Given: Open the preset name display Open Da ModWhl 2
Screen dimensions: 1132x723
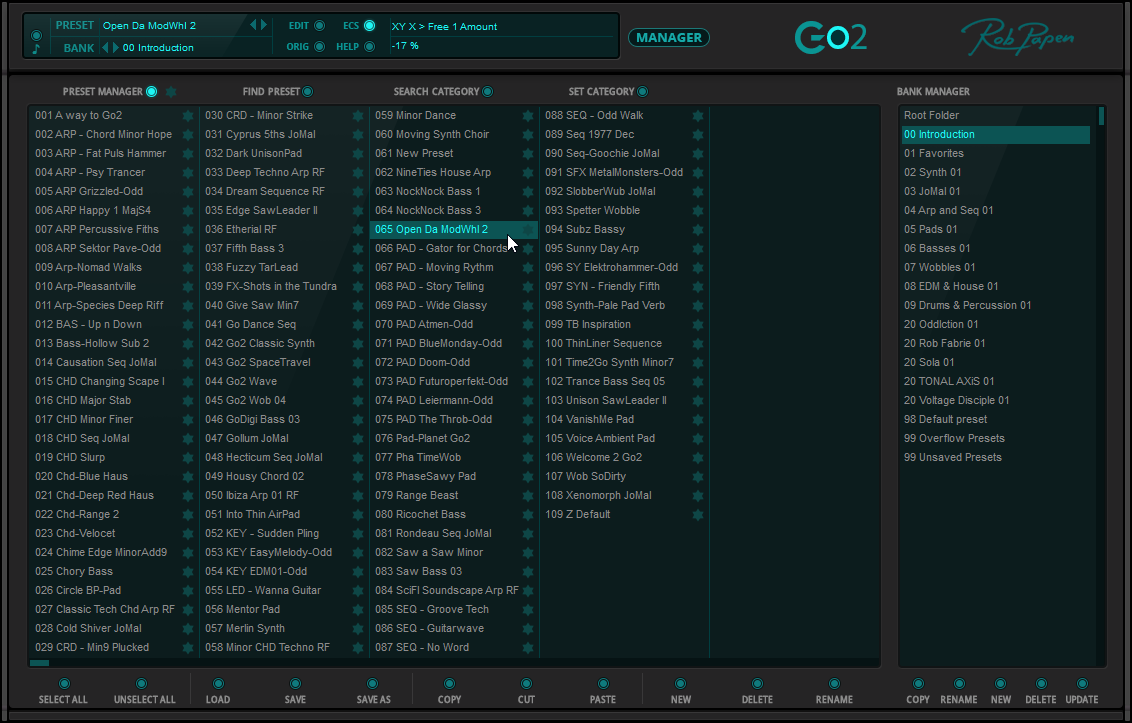Looking at the screenshot, I should click(149, 25).
